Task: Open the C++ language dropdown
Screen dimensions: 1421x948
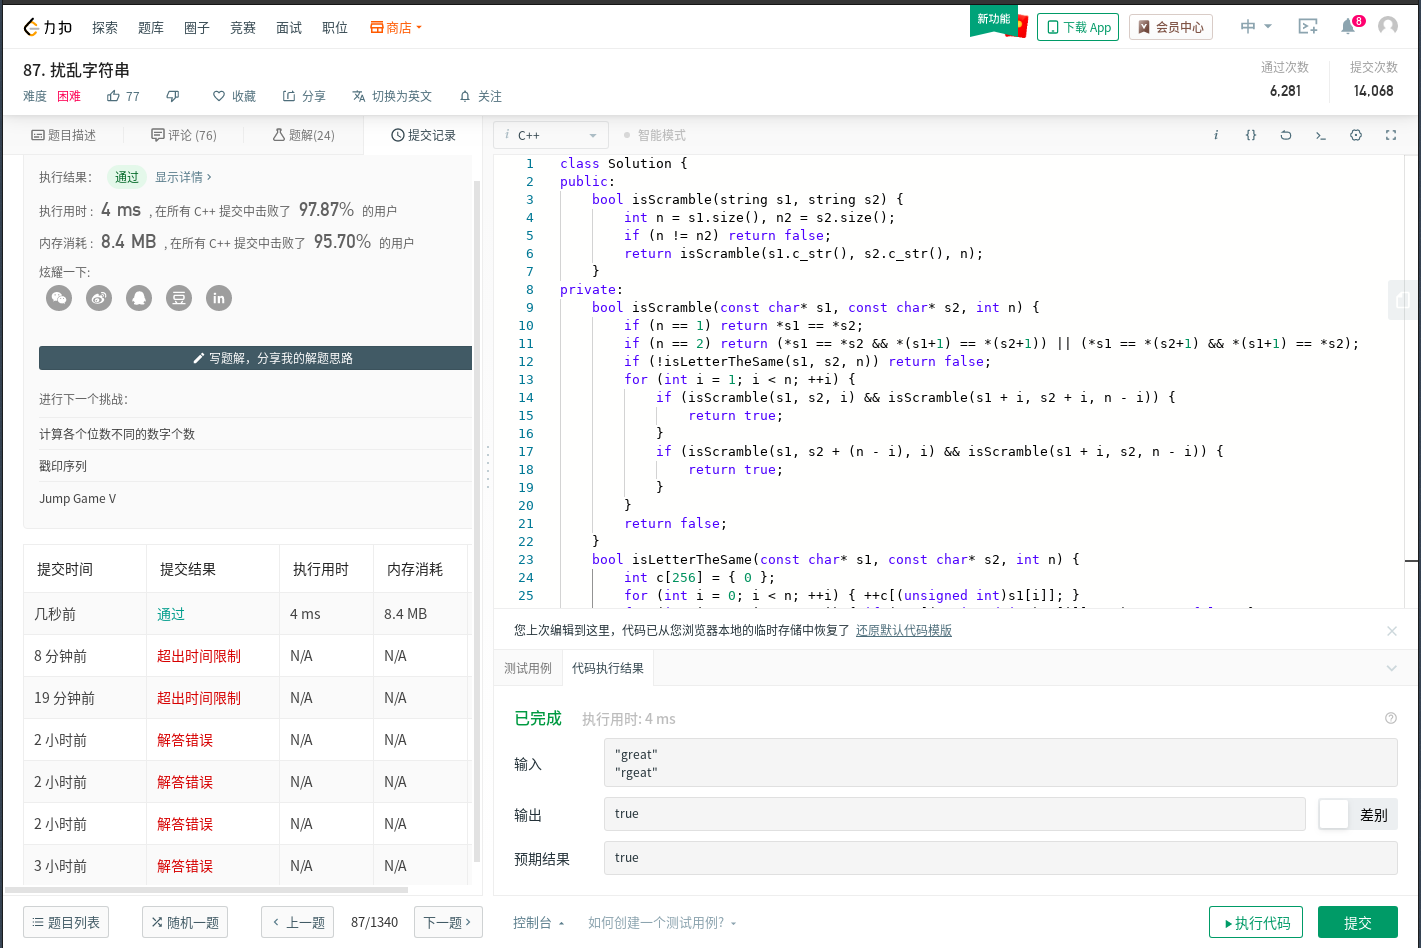Action: (551, 135)
